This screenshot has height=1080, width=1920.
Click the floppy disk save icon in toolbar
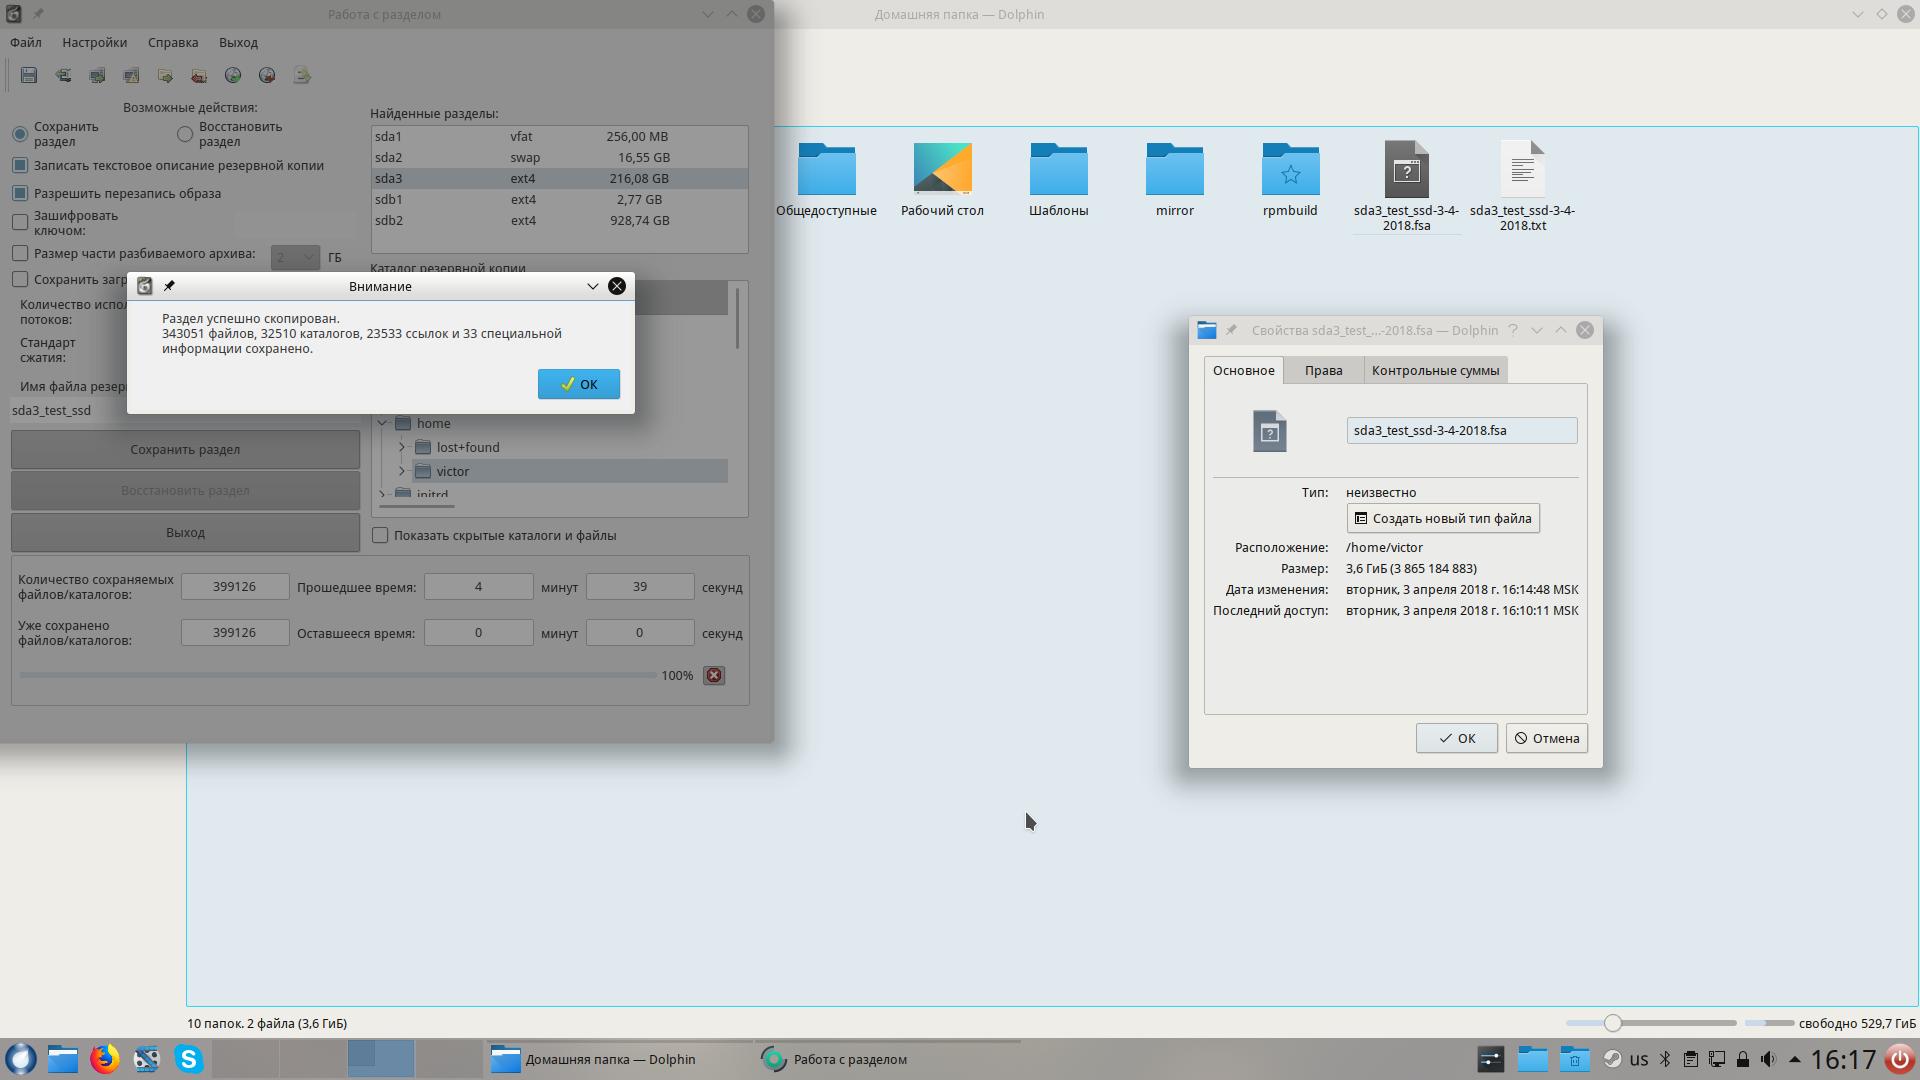29,75
